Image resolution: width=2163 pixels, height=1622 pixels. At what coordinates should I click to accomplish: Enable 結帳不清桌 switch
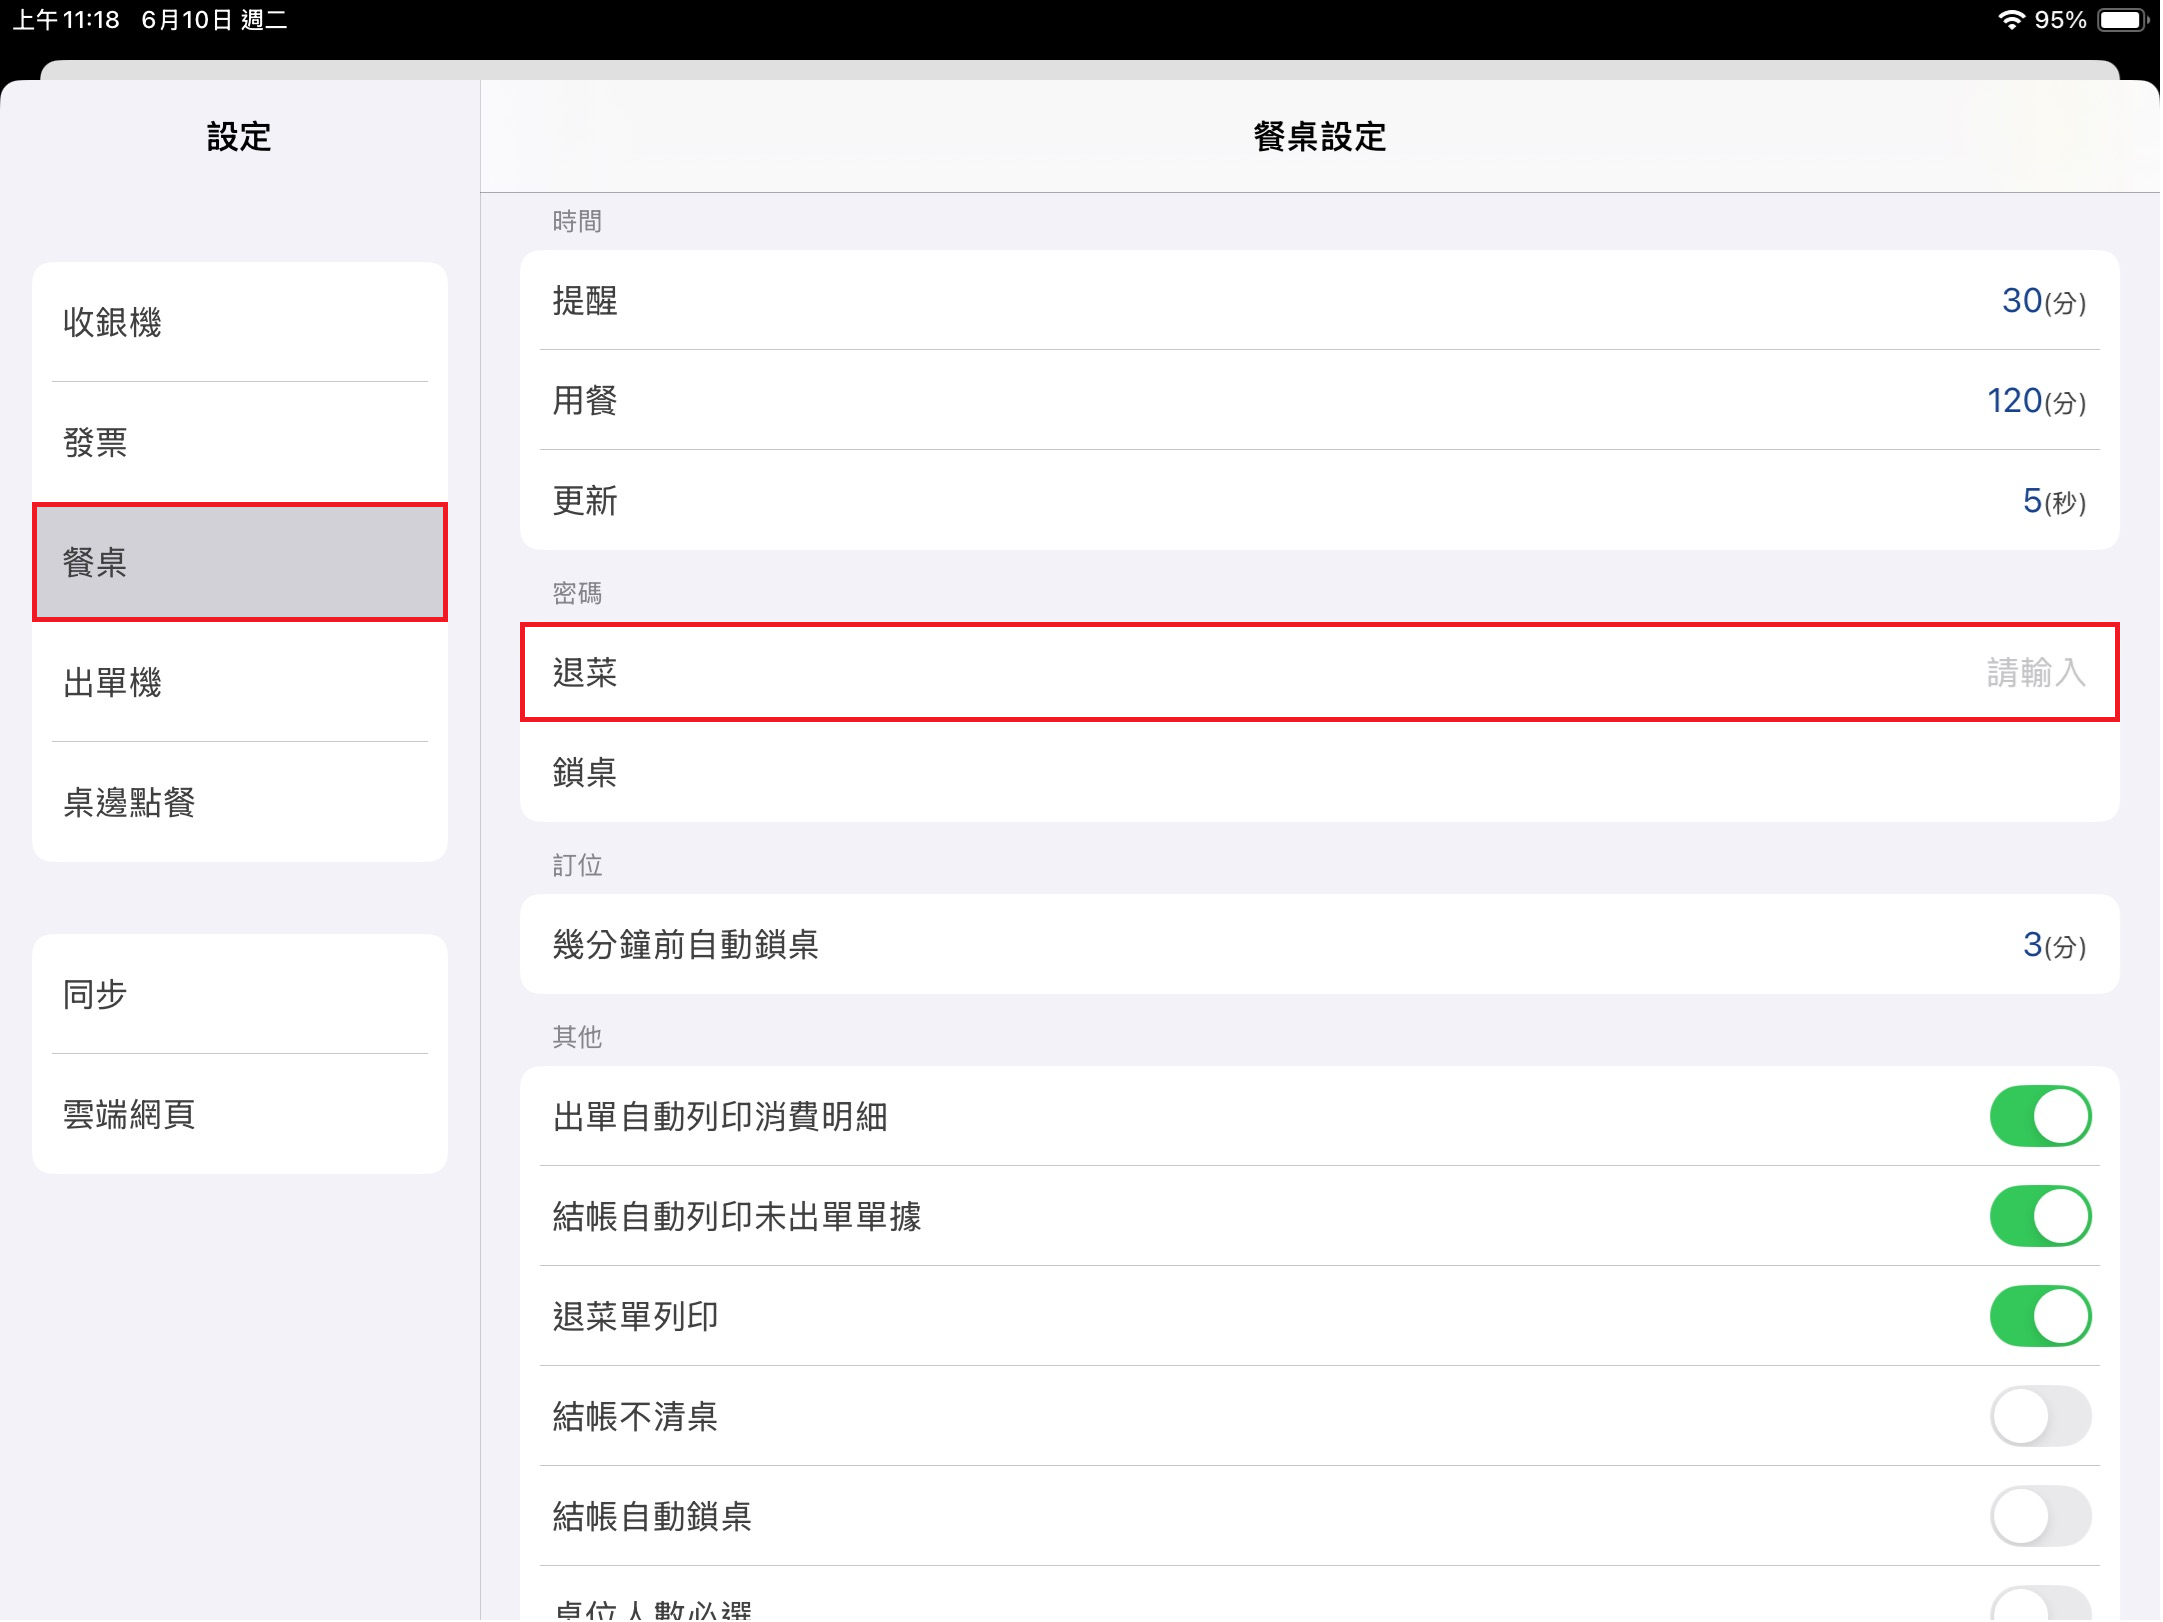2039,1416
